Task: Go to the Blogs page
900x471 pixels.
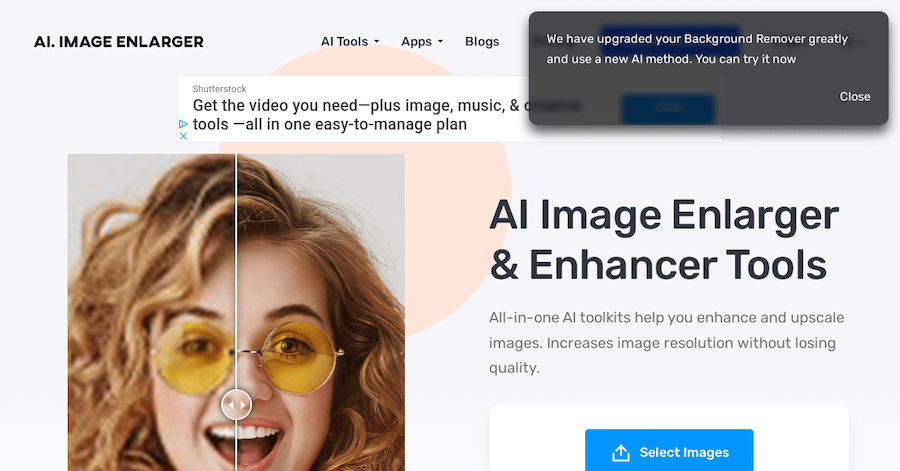Action: 482,41
